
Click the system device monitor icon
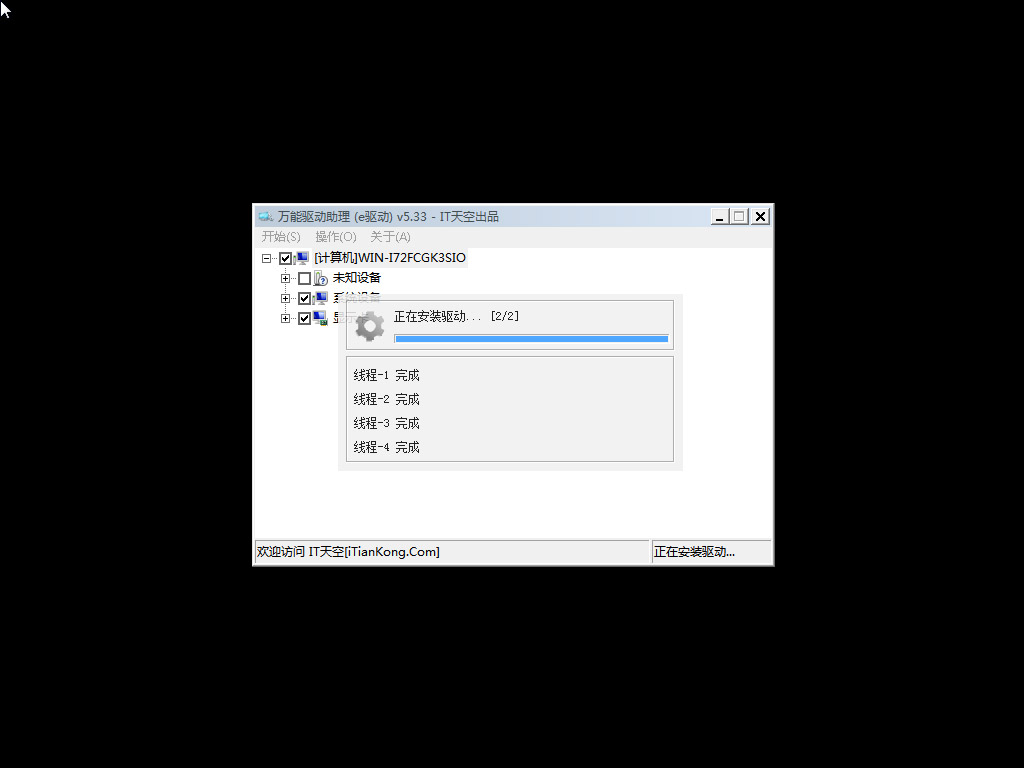tap(320, 298)
